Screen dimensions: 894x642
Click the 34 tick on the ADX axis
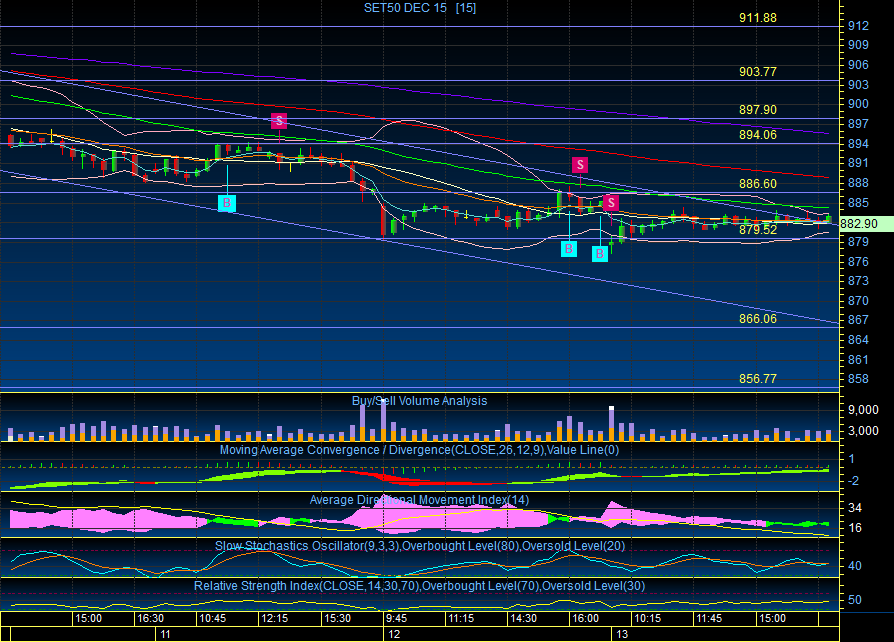click(855, 507)
